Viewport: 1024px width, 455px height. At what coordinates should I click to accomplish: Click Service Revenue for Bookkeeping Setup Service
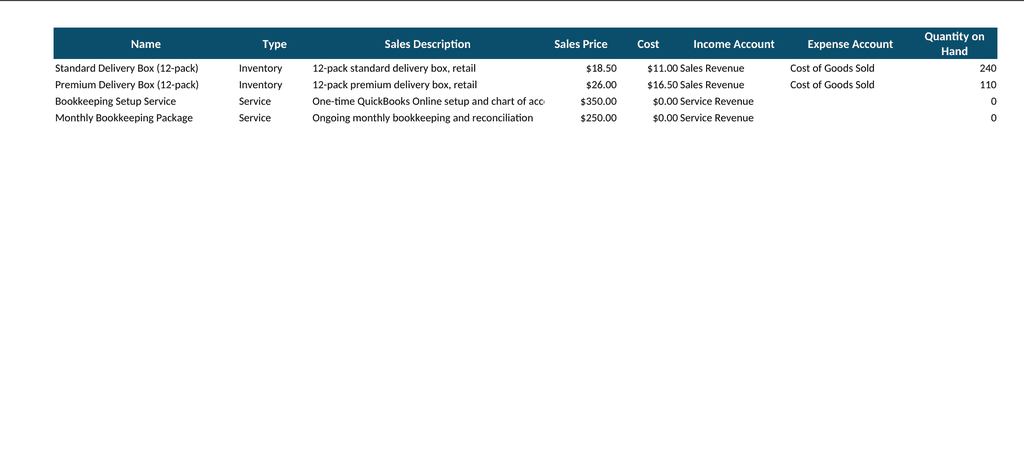[716, 101]
